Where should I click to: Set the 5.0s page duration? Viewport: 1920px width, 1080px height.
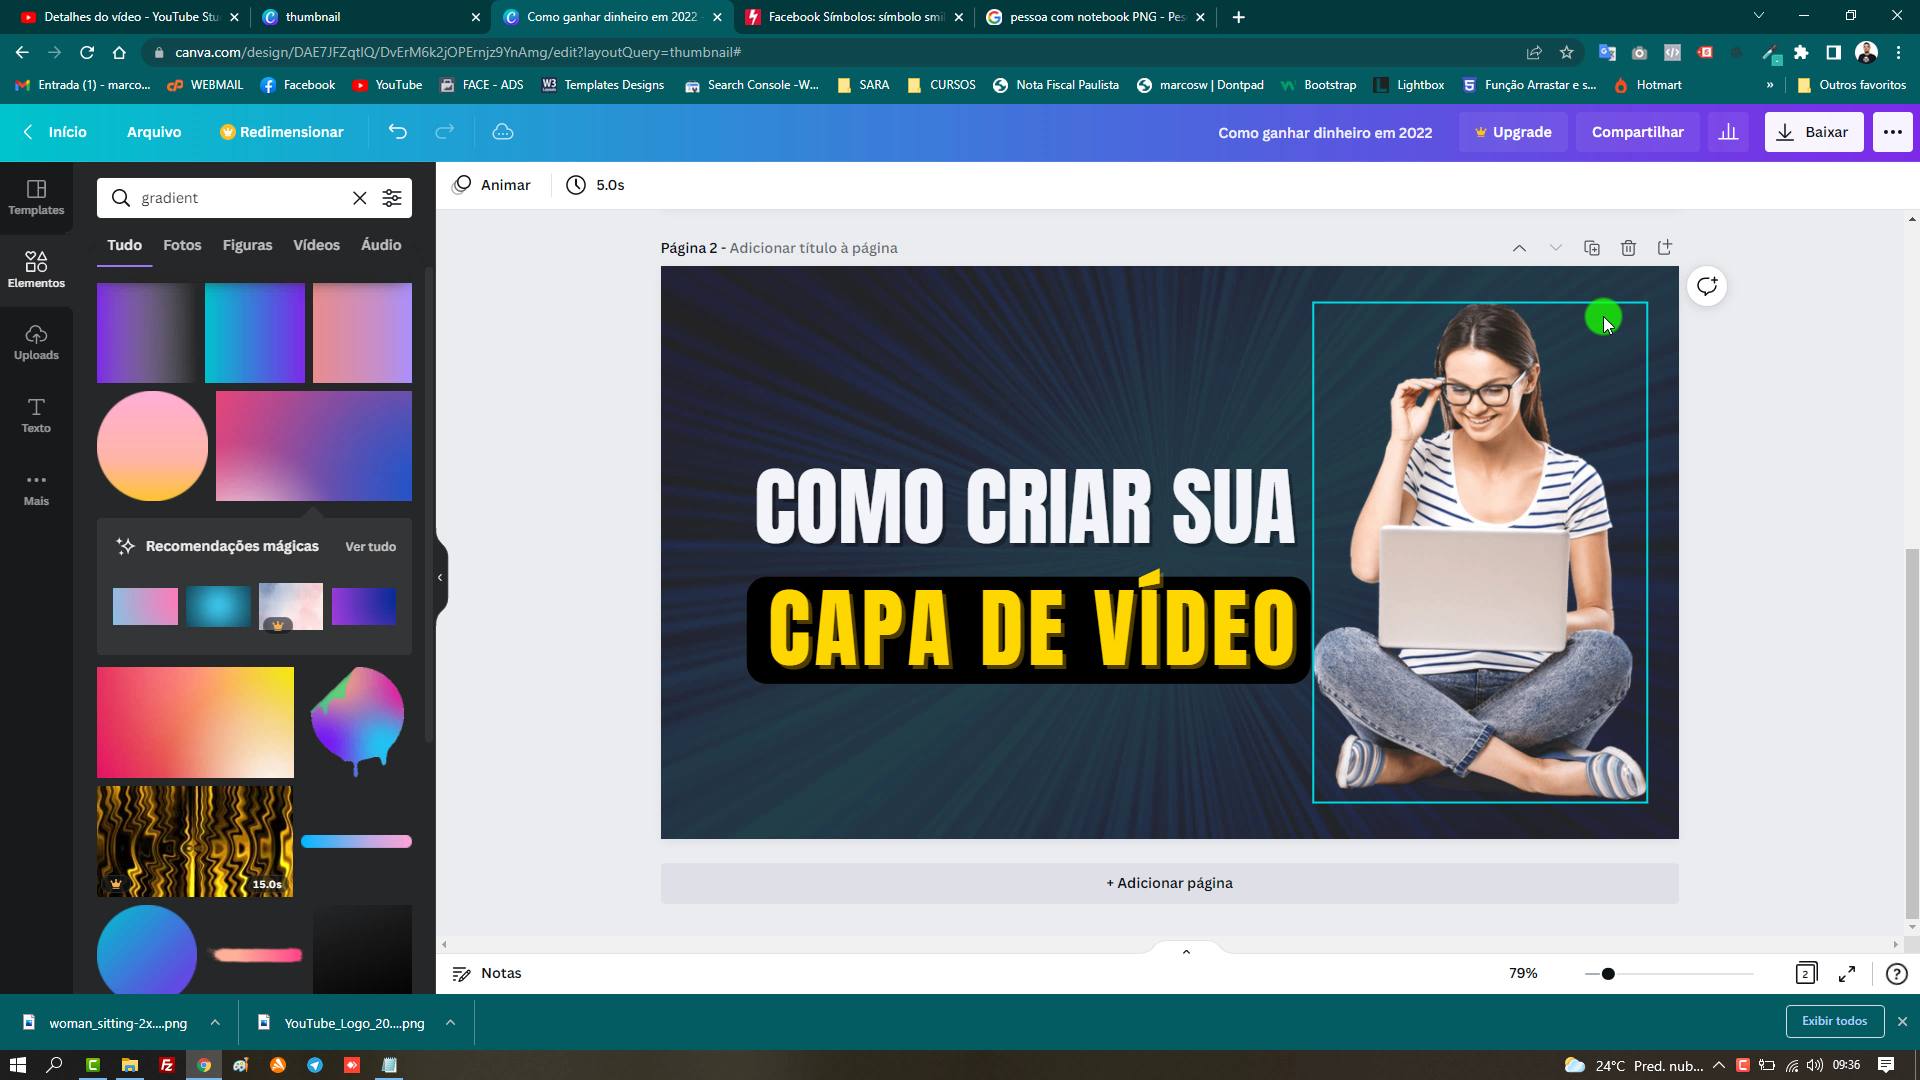(x=595, y=185)
